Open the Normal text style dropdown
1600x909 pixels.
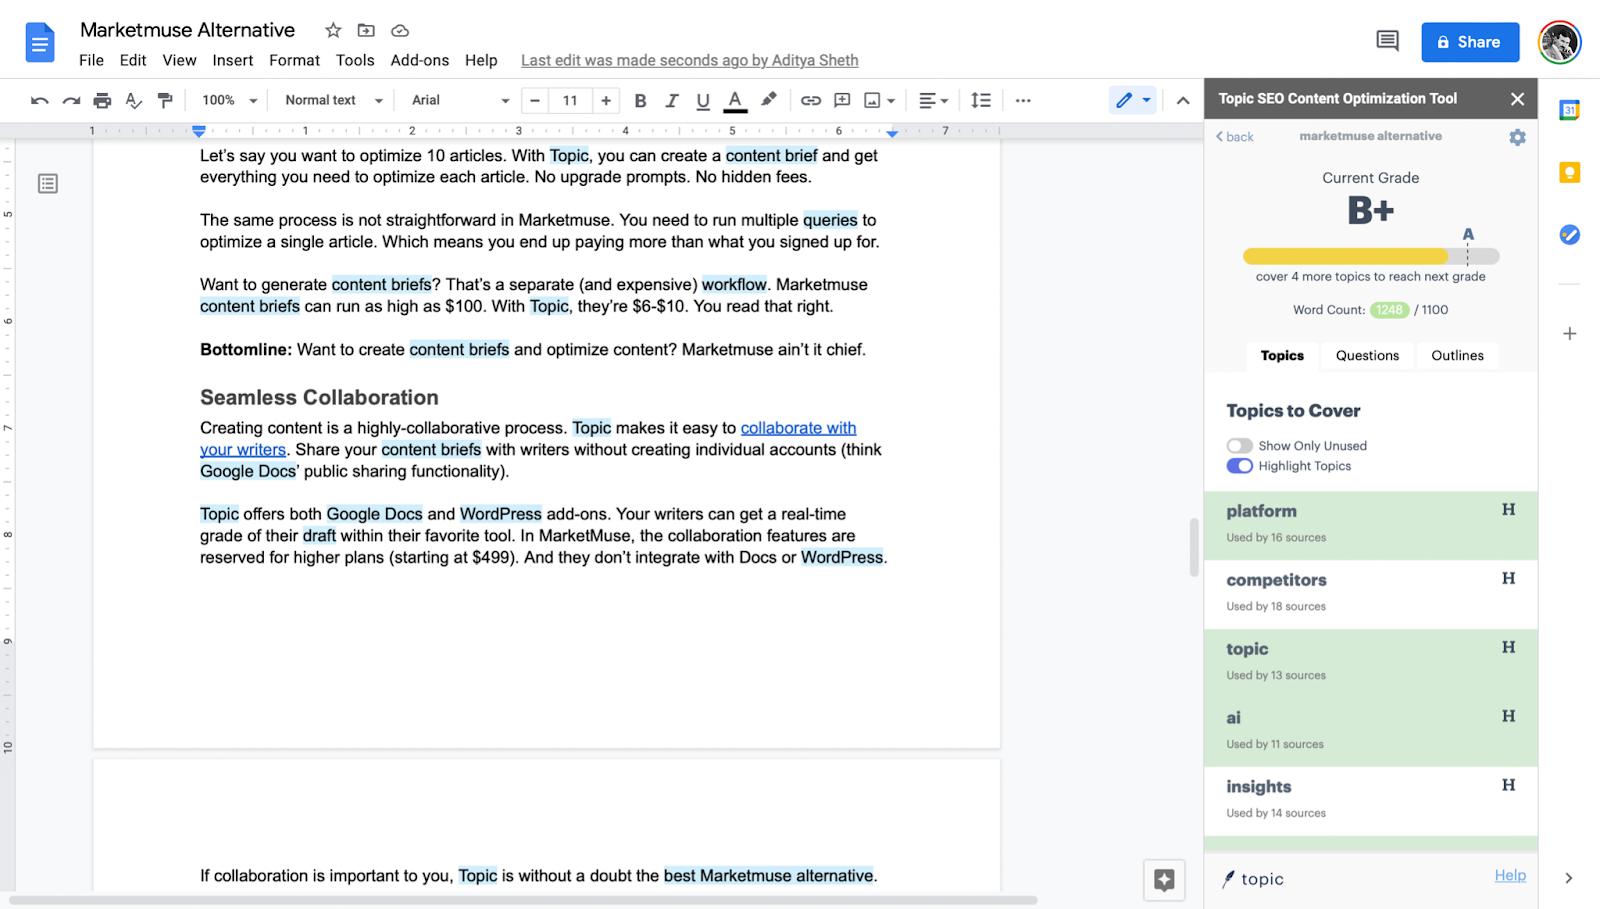click(x=333, y=100)
